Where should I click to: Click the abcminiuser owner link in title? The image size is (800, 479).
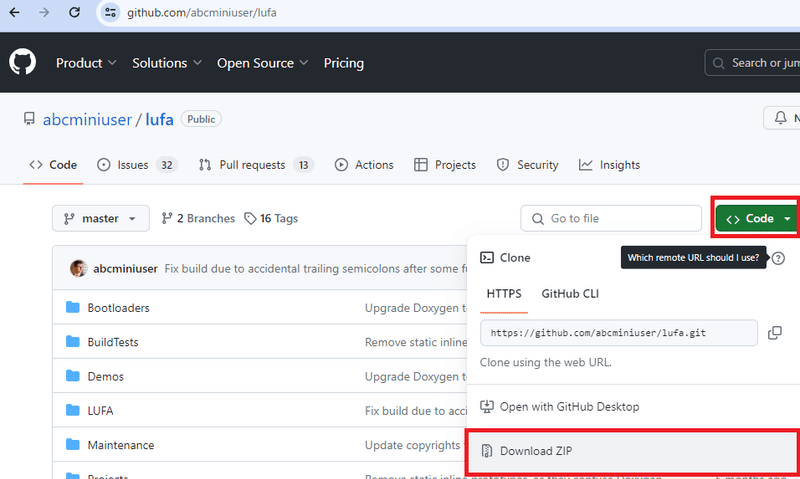click(87, 119)
